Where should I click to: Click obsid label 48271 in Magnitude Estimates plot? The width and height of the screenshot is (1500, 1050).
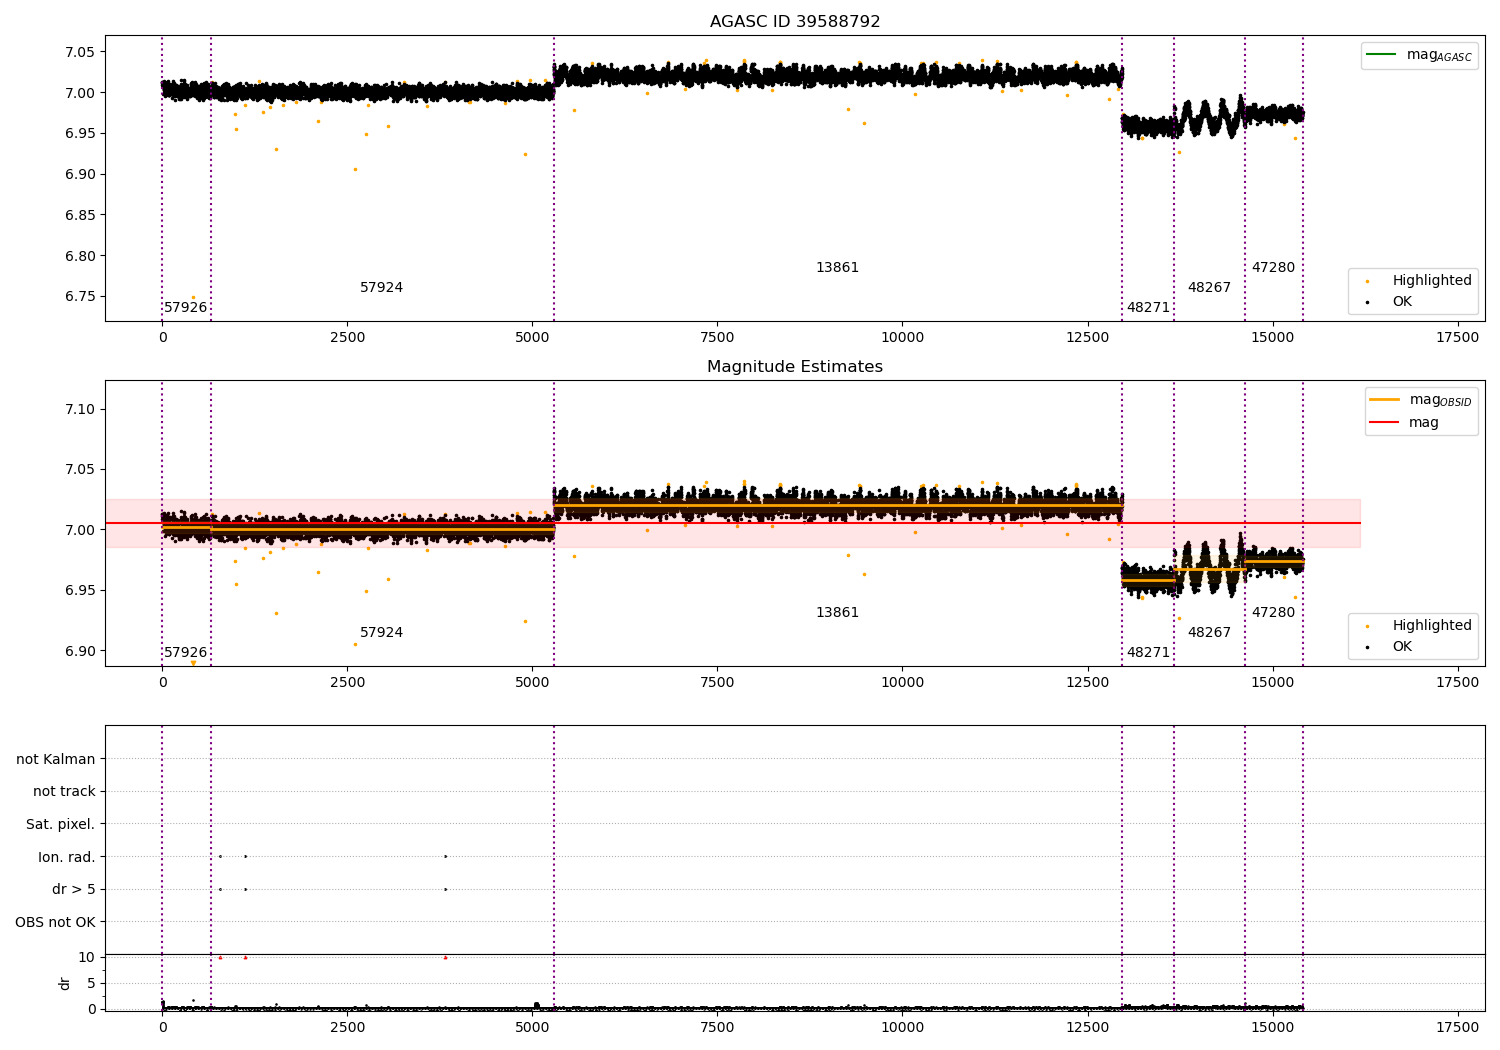(1148, 653)
